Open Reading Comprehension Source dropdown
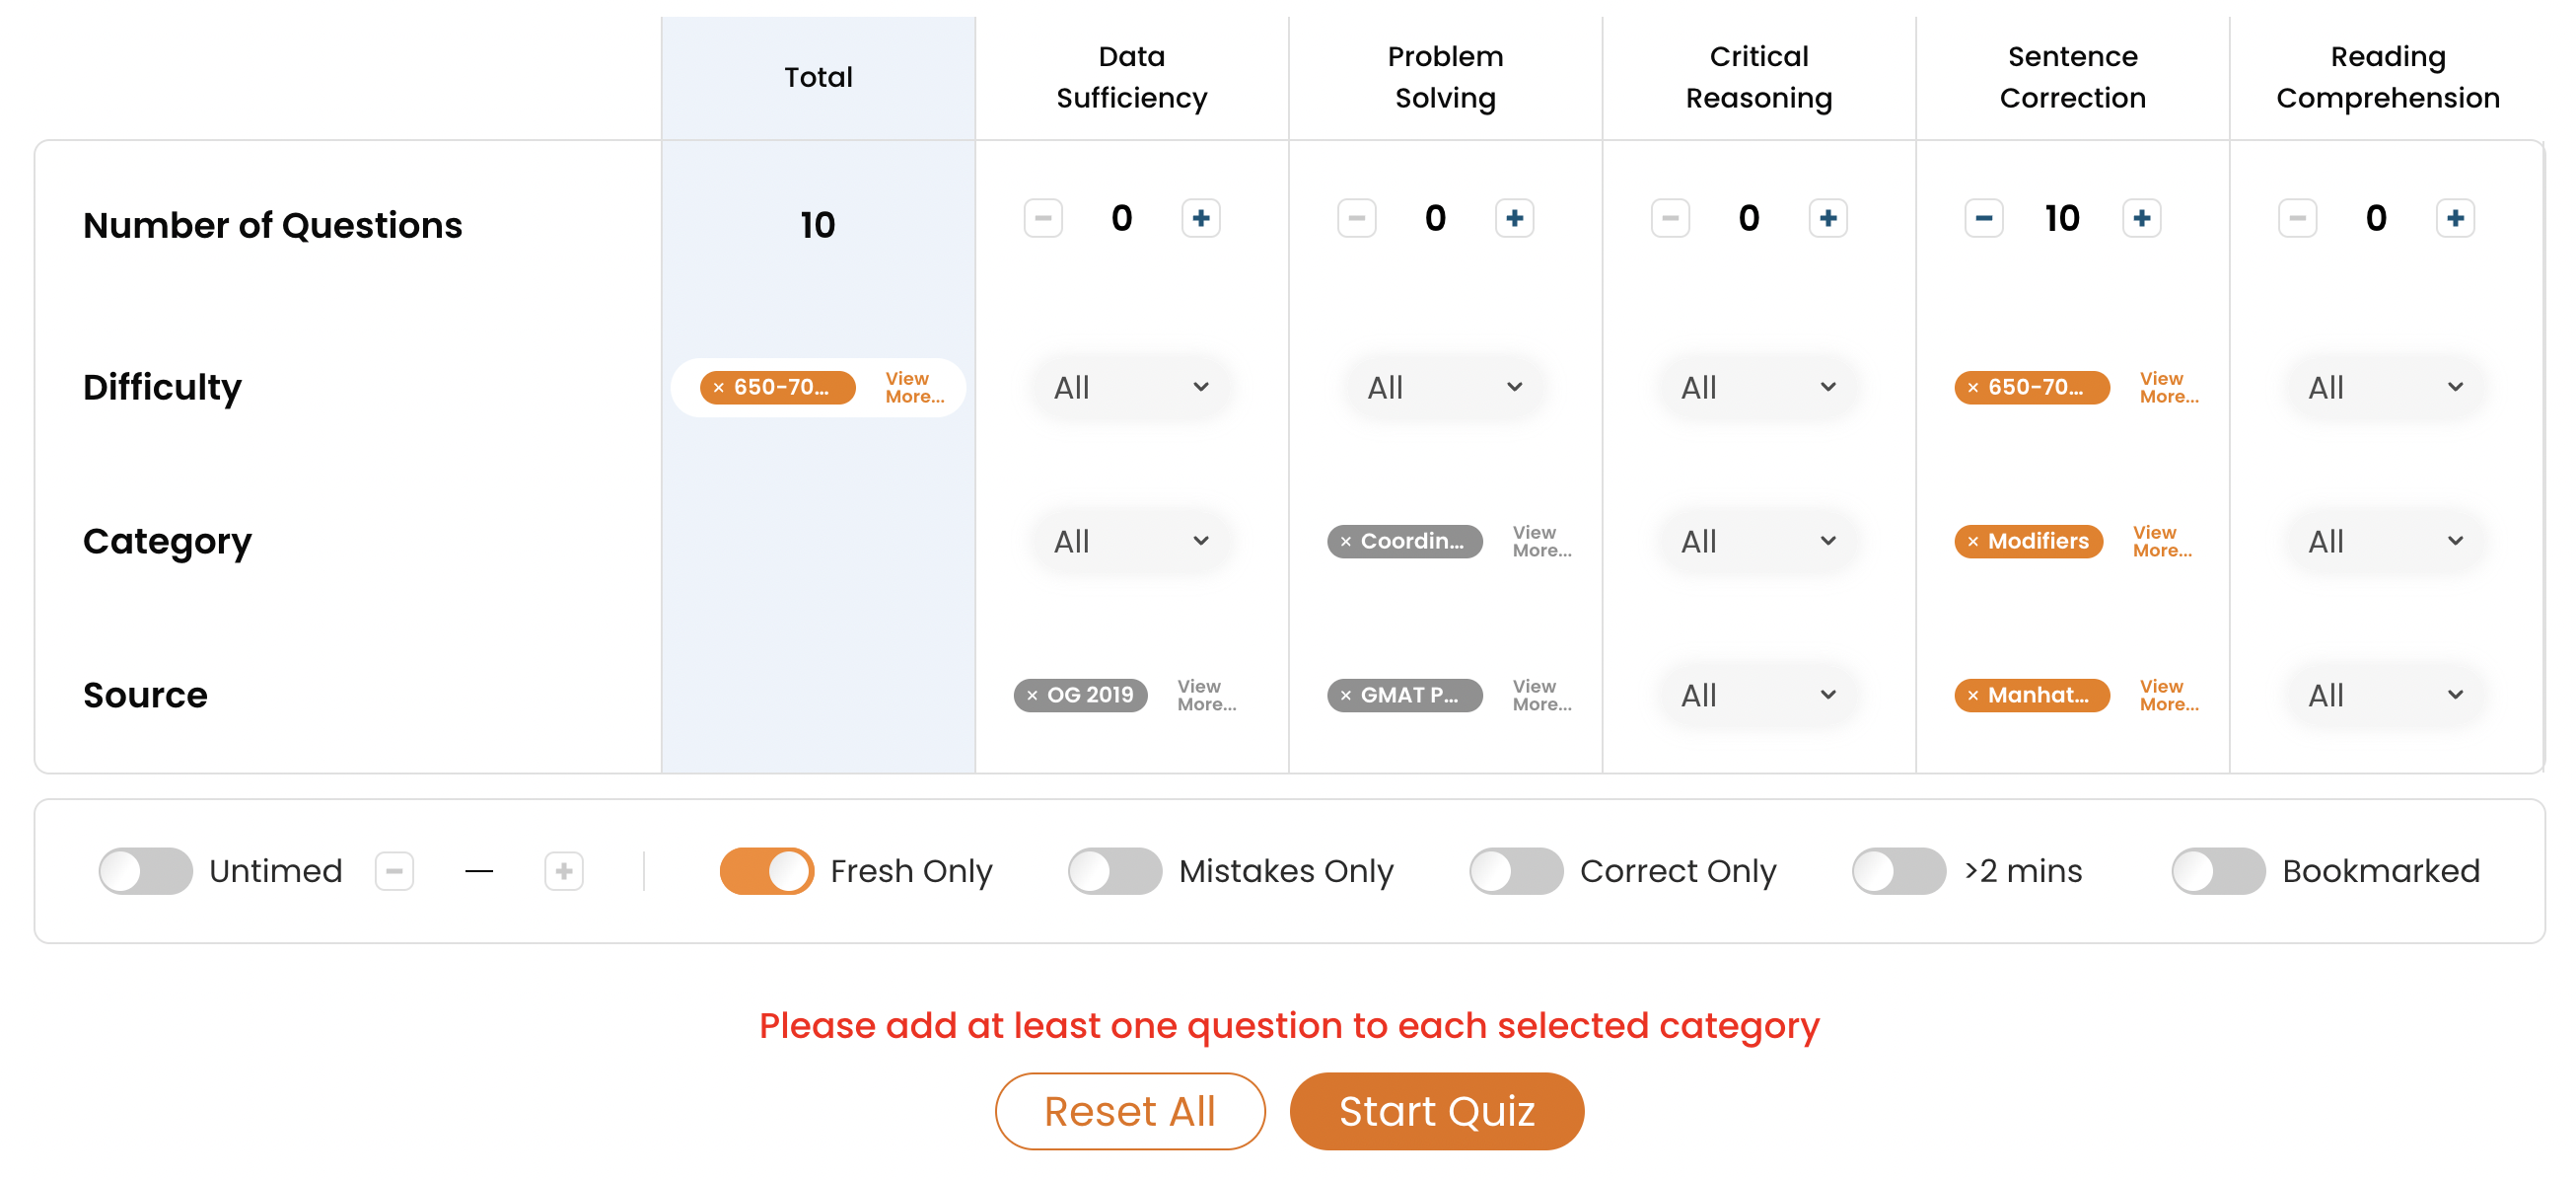Image resolution: width=2576 pixels, height=1180 pixels. tap(2385, 695)
